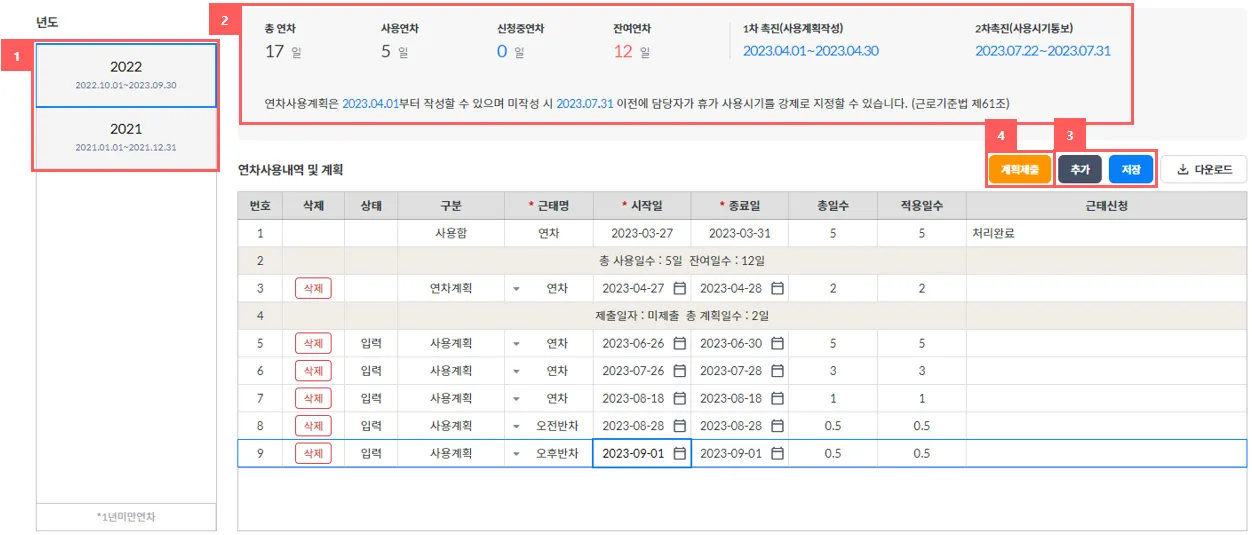This screenshot has height=535, width=1252.
Task: Click the 사용함 cell in row 1
Action: tap(451, 233)
